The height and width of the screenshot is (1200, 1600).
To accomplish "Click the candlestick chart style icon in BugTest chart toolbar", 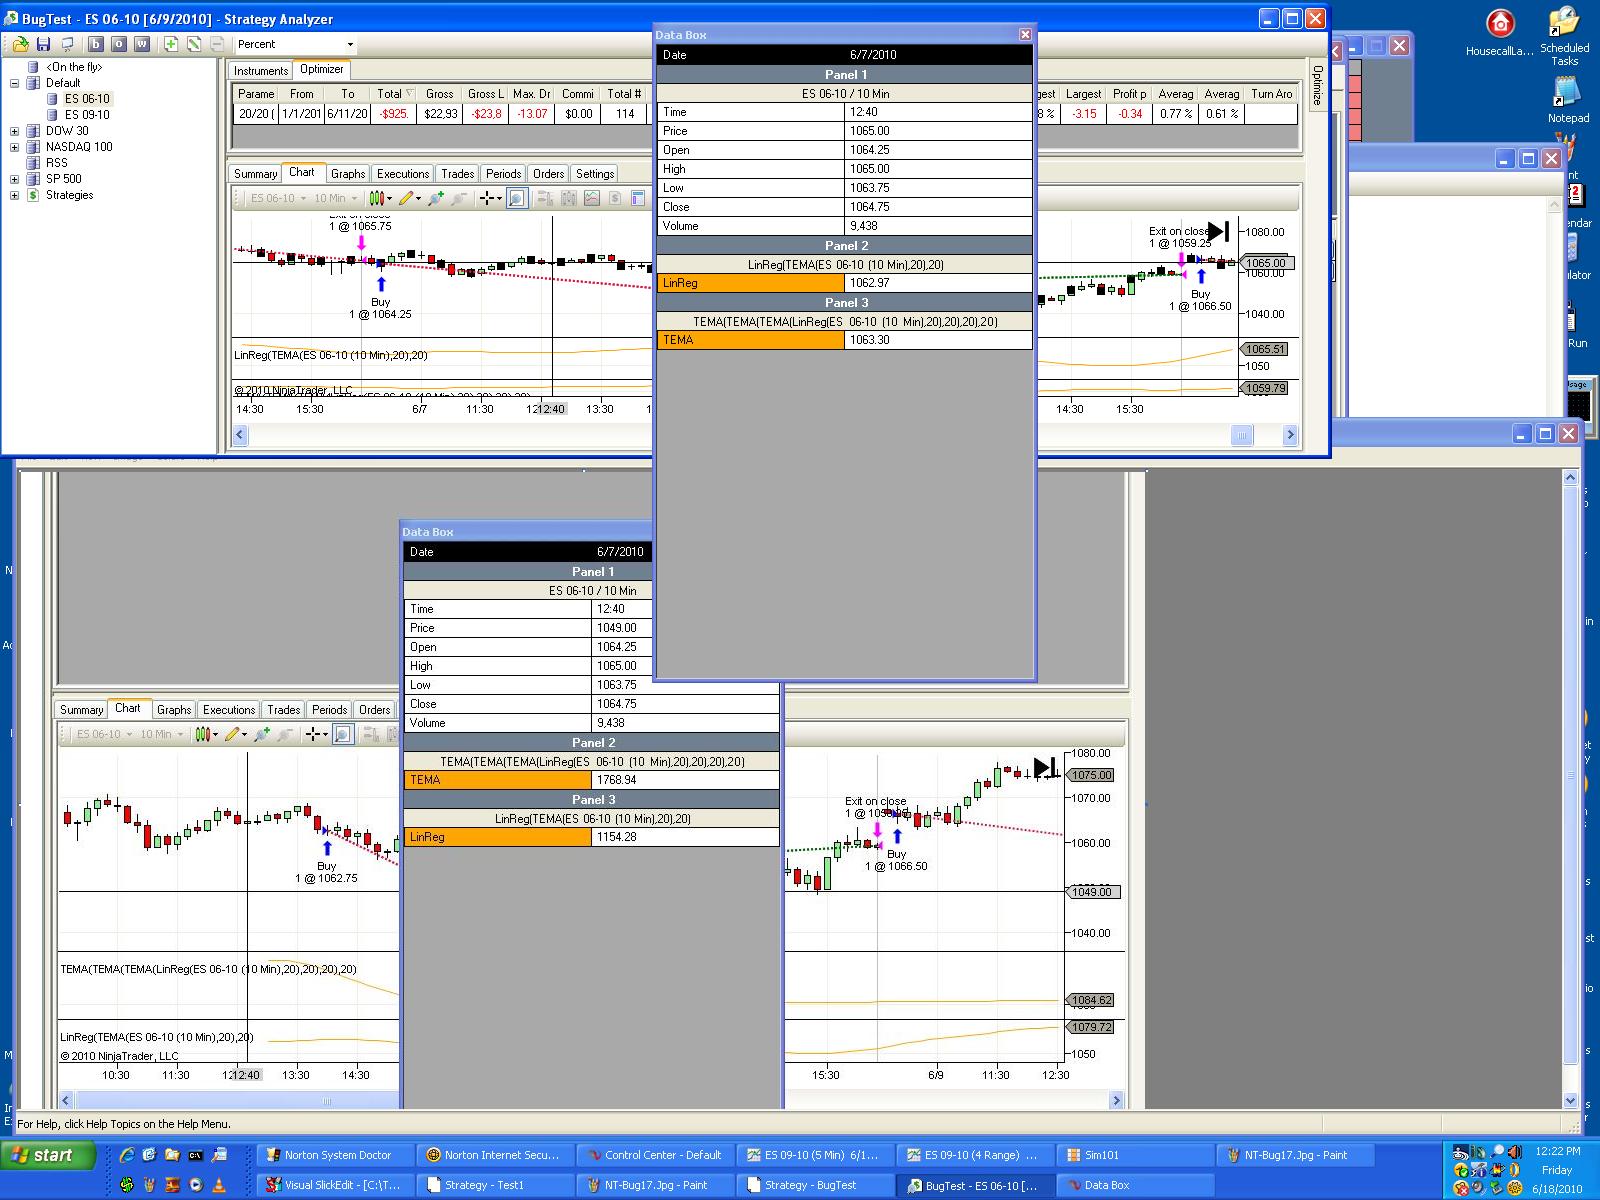I will tap(379, 198).
